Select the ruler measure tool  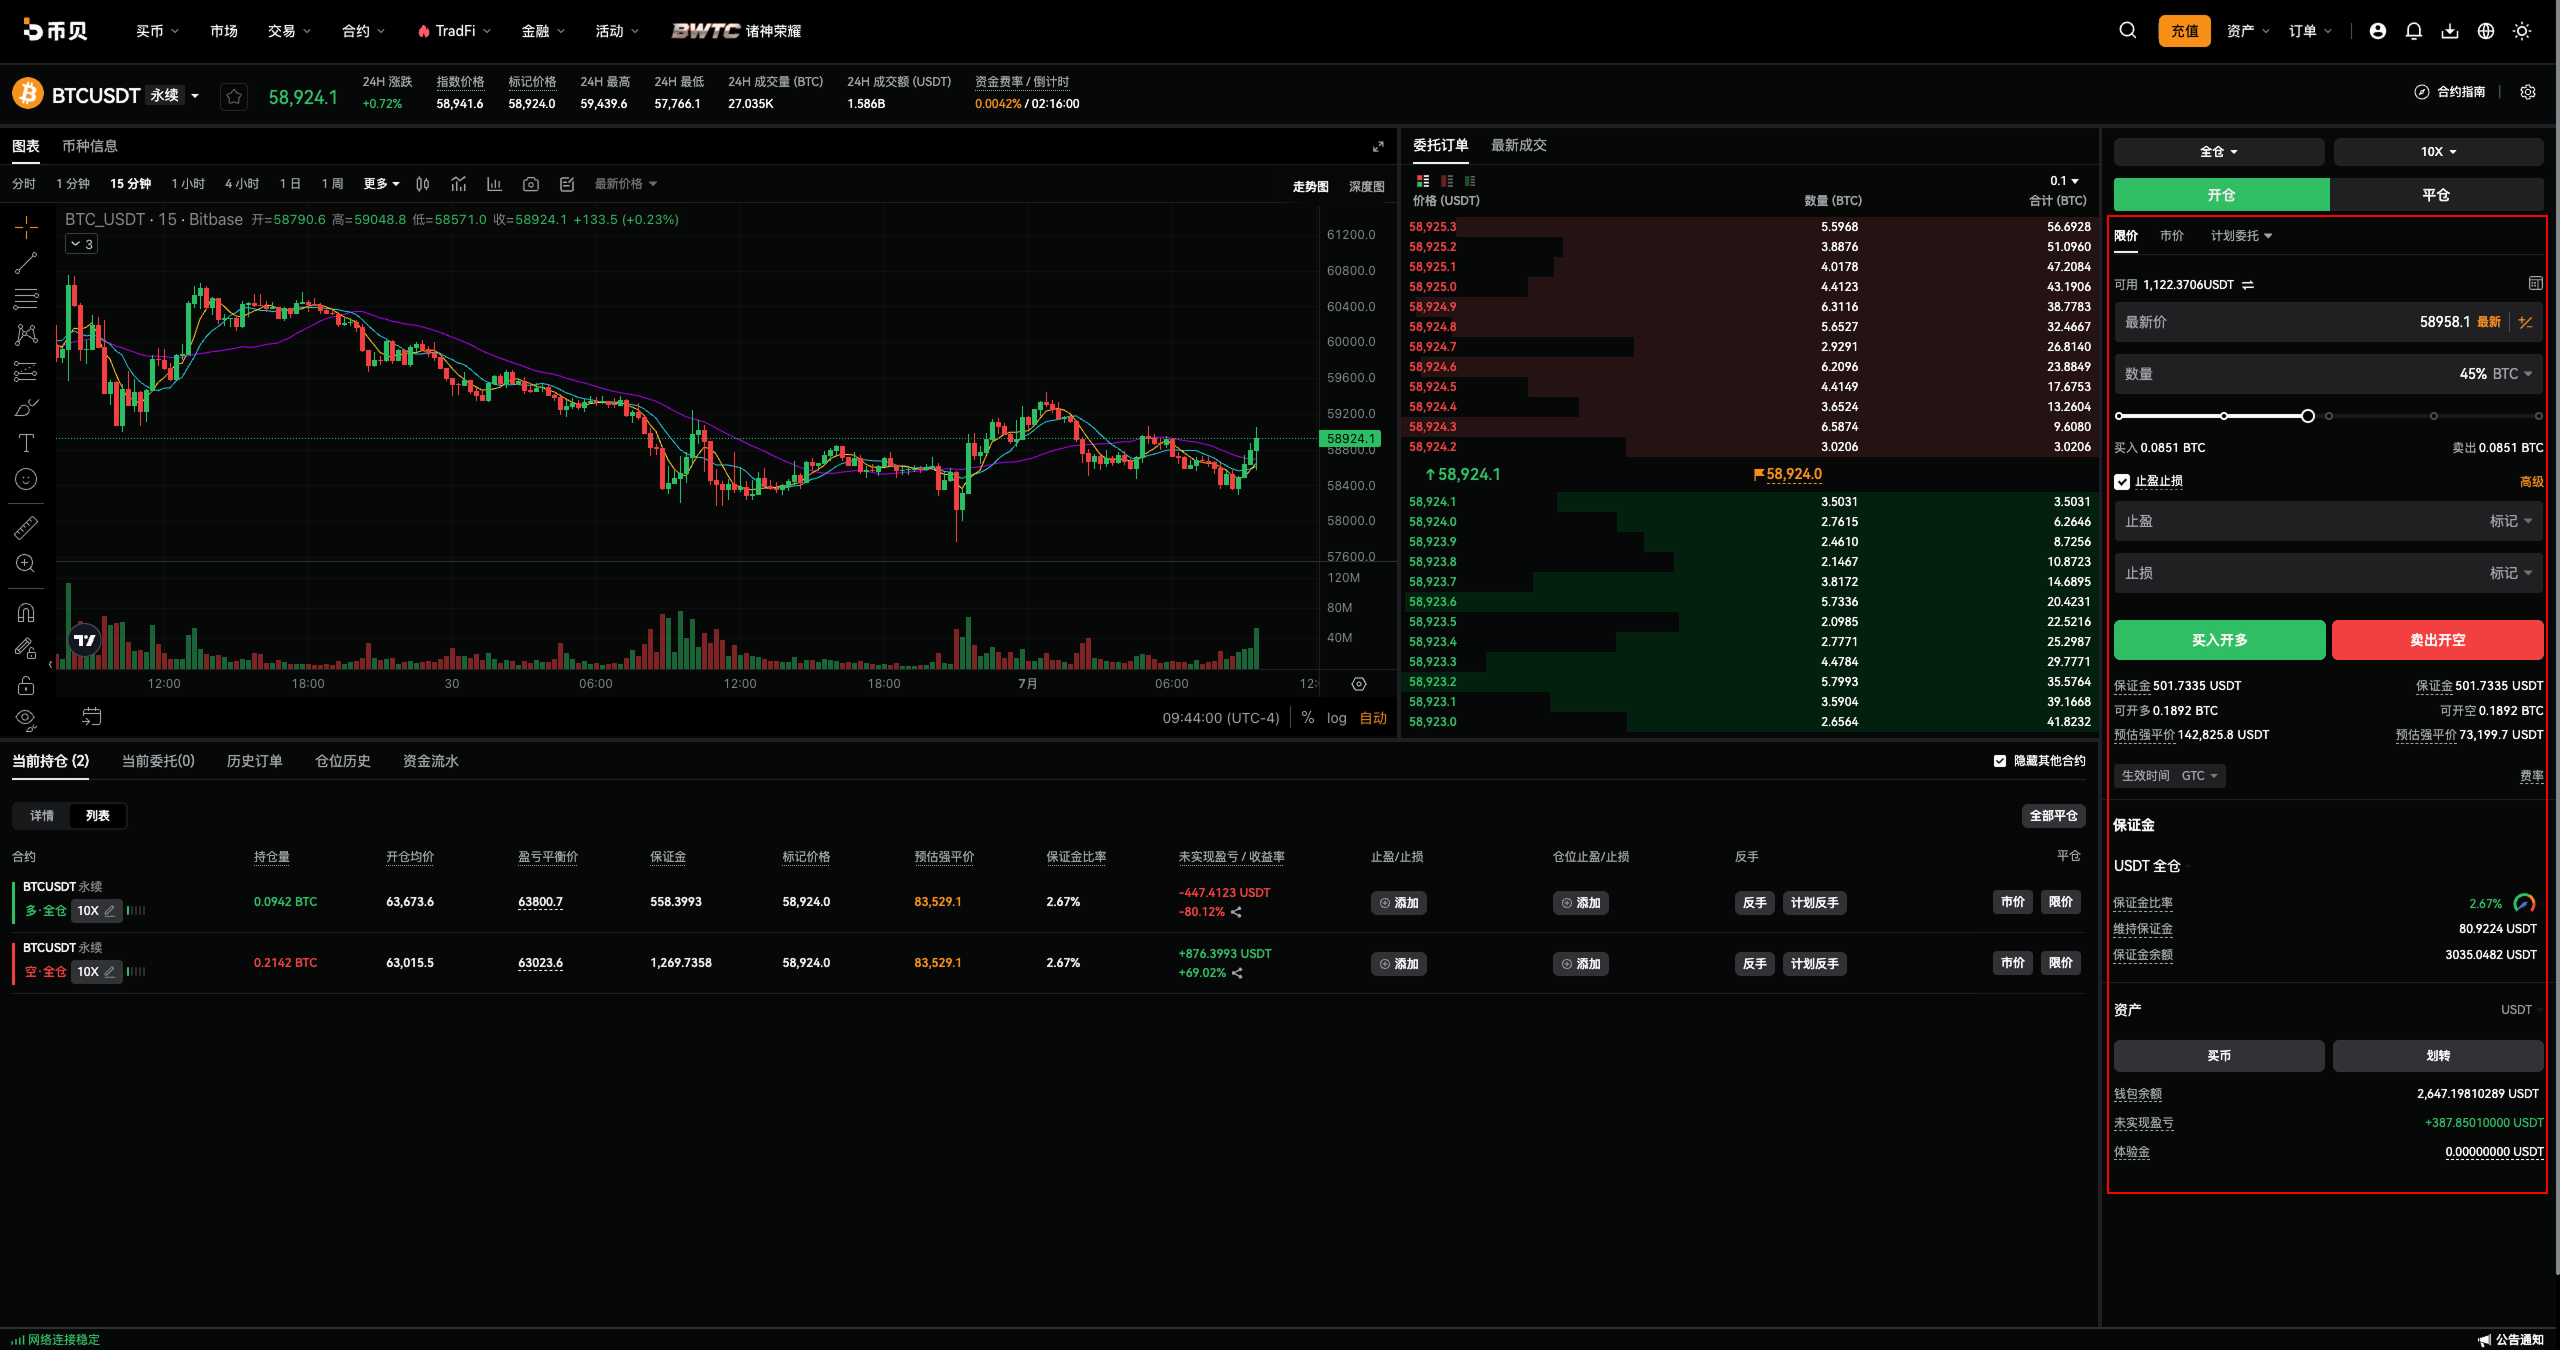point(26,527)
